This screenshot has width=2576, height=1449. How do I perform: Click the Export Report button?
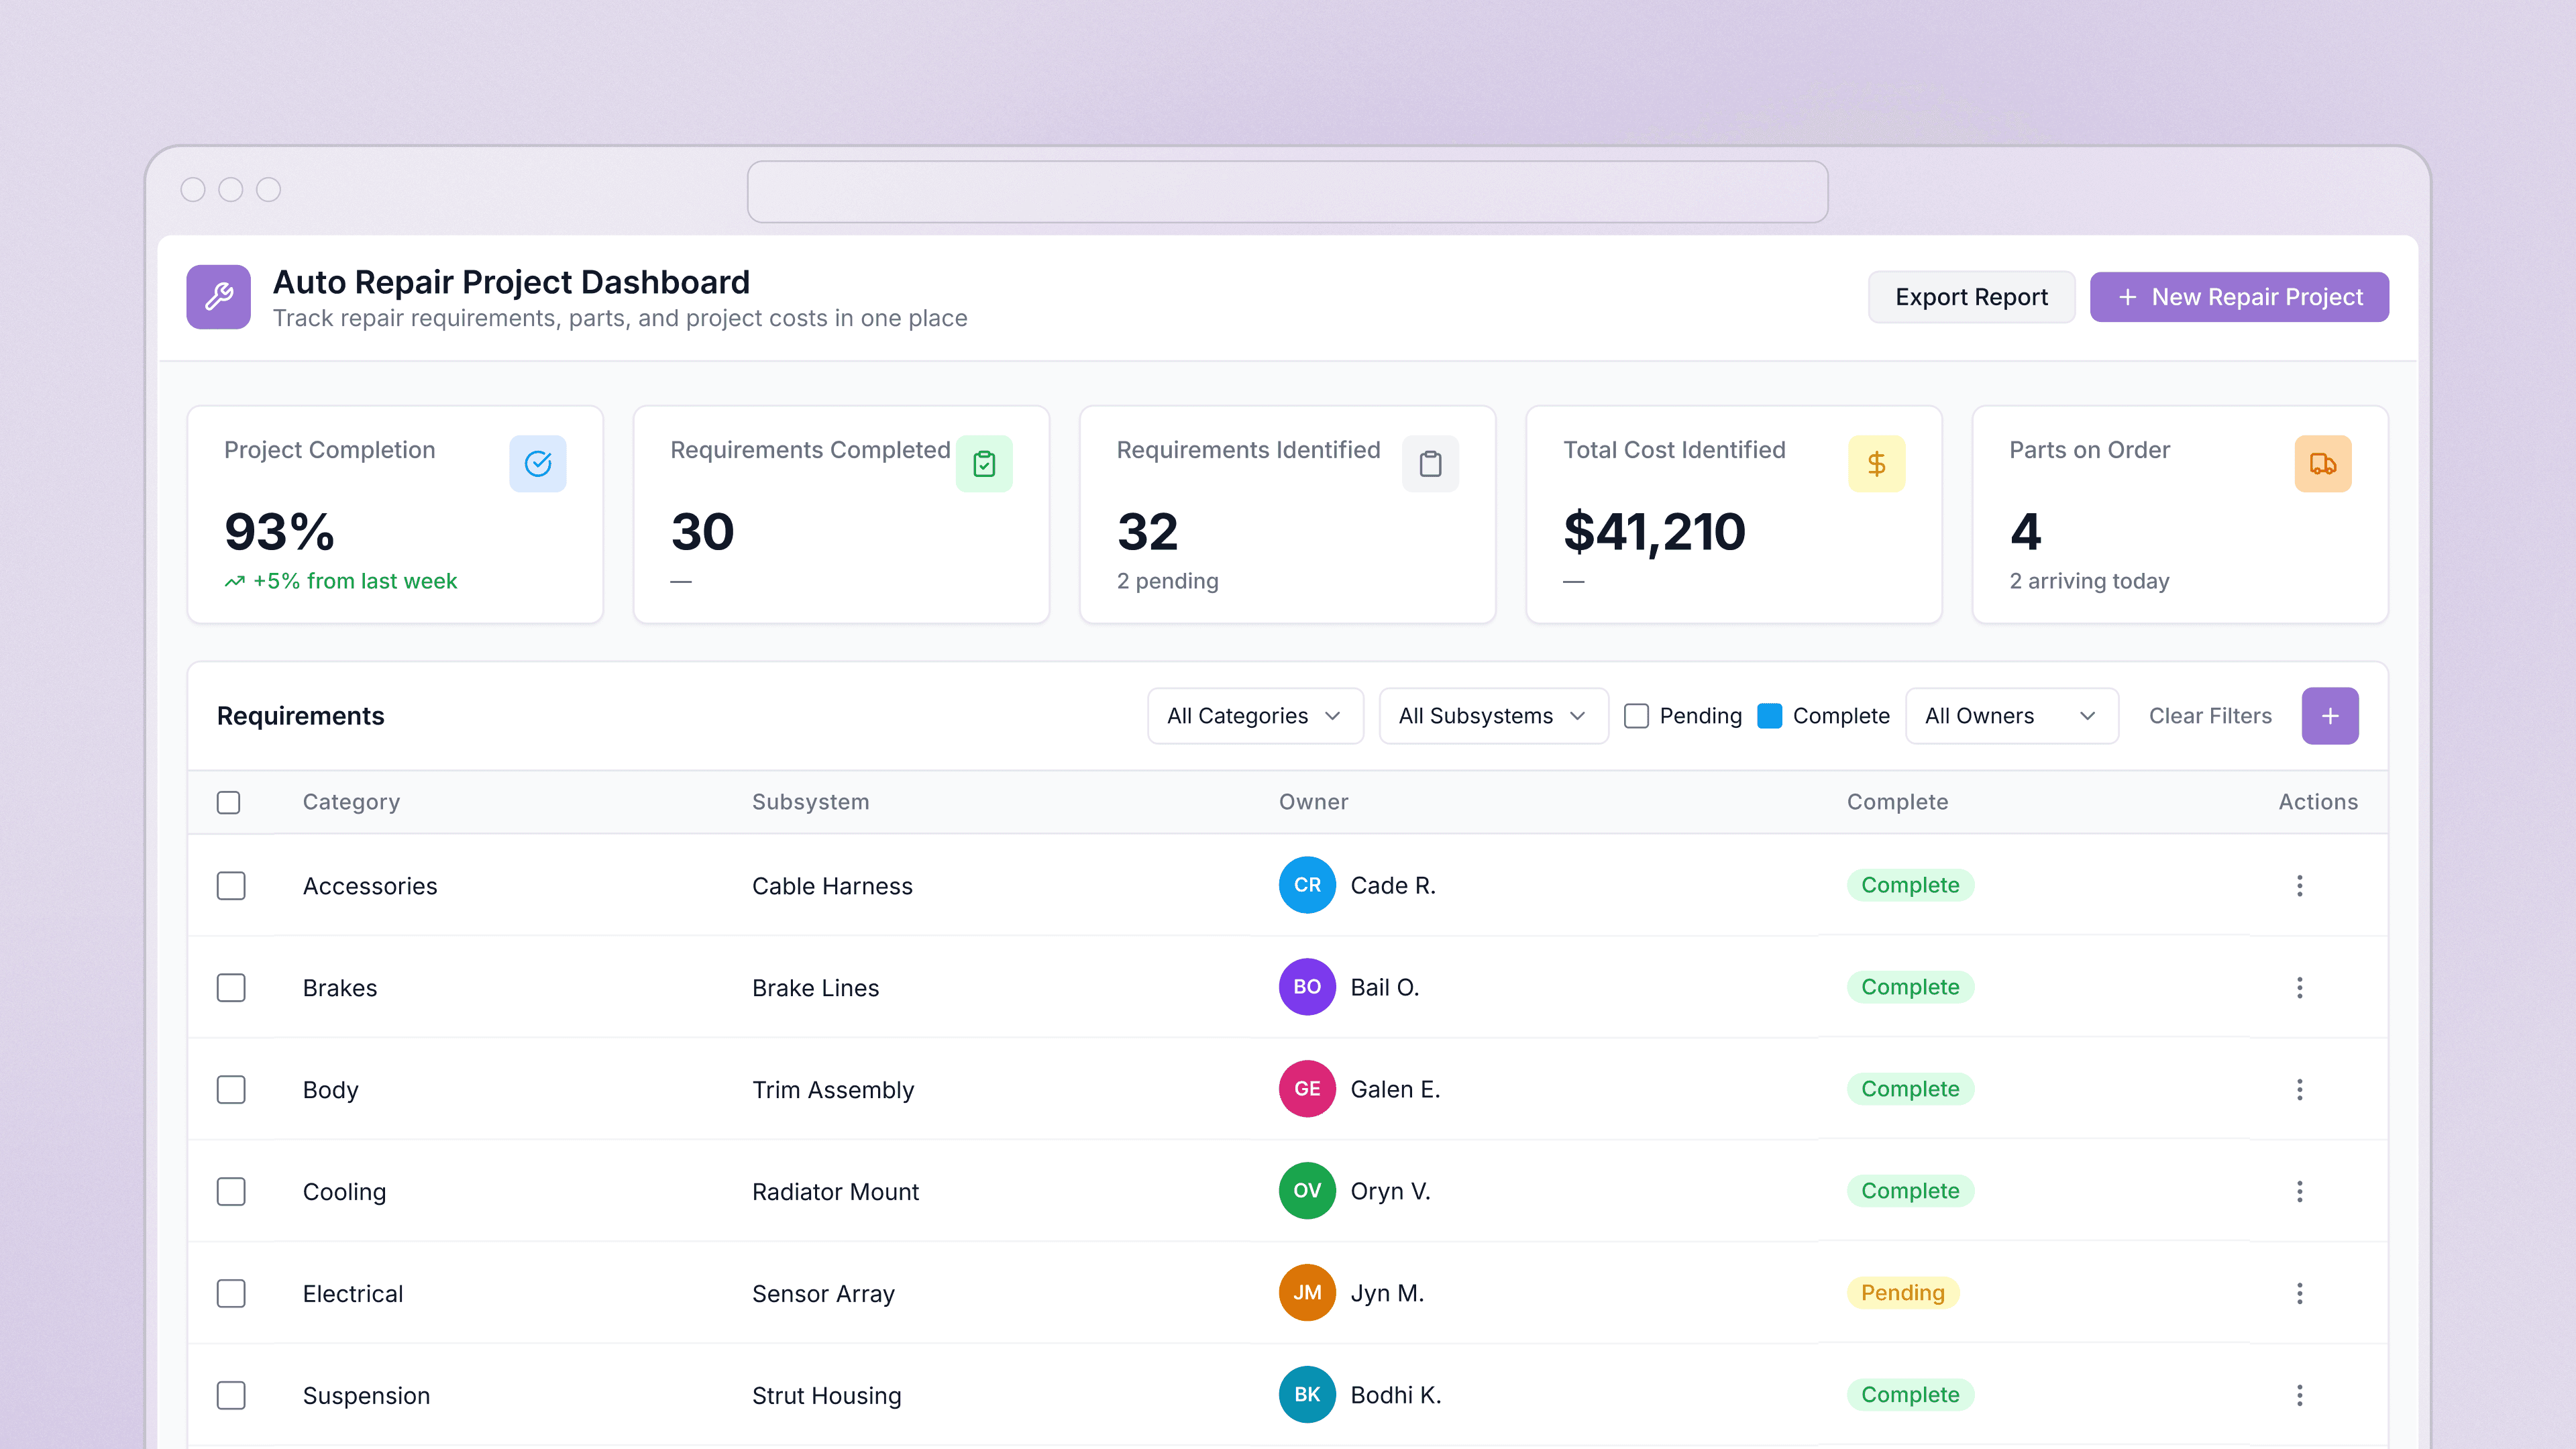click(x=1971, y=297)
